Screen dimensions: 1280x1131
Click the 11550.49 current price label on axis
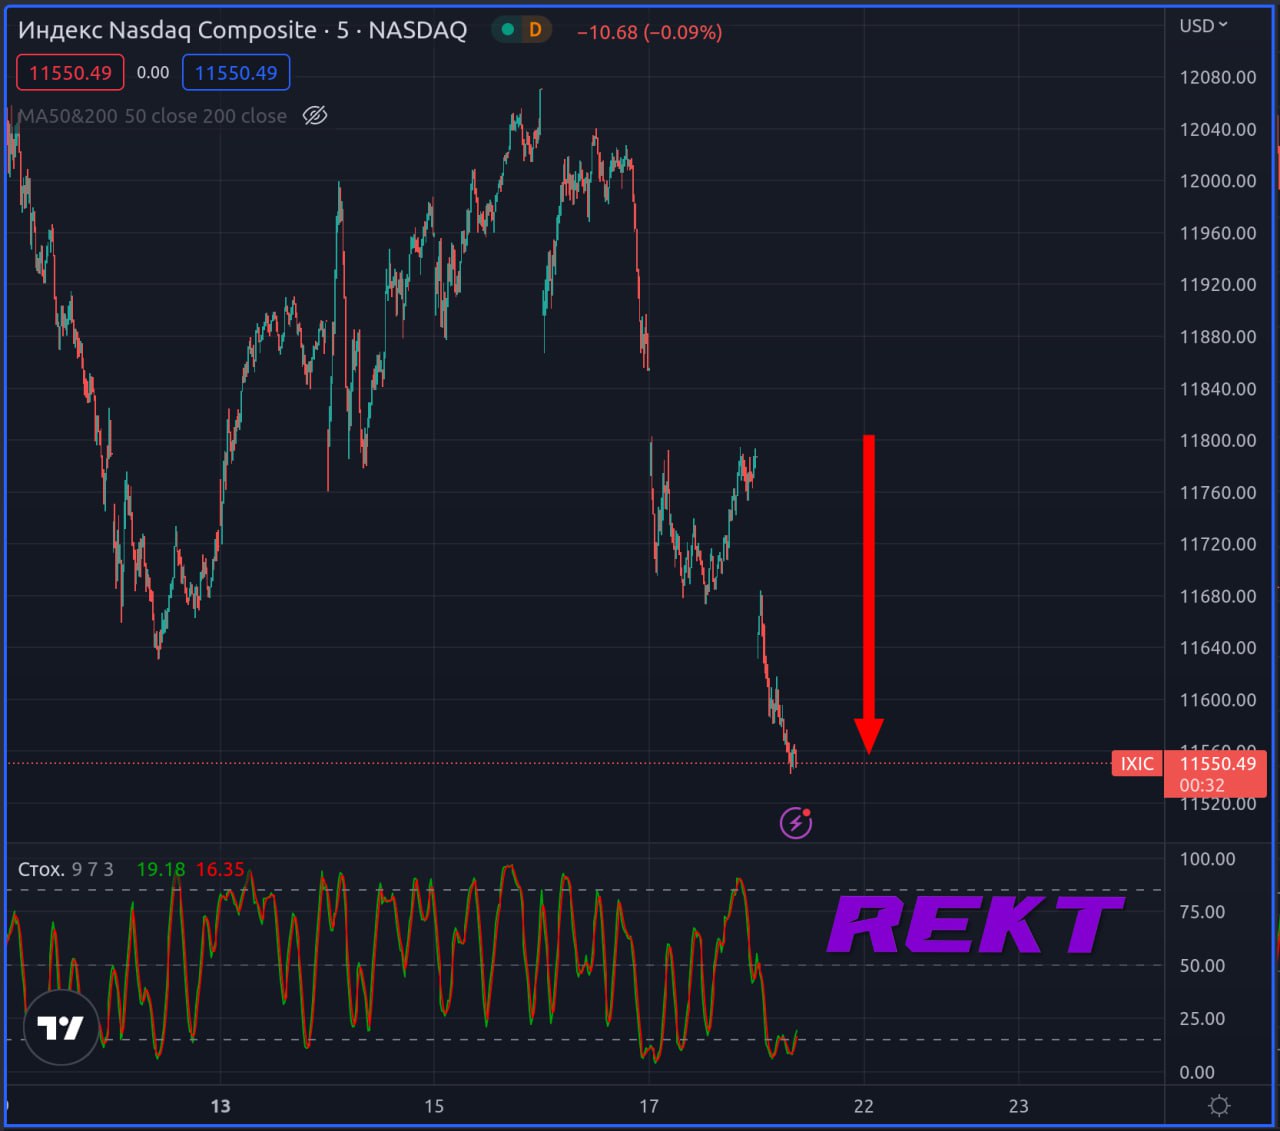1216,764
